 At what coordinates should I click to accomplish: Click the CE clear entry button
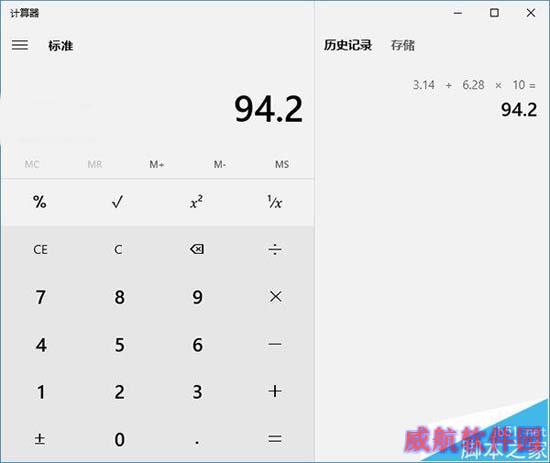pyautogui.click(x=40, y=249)
